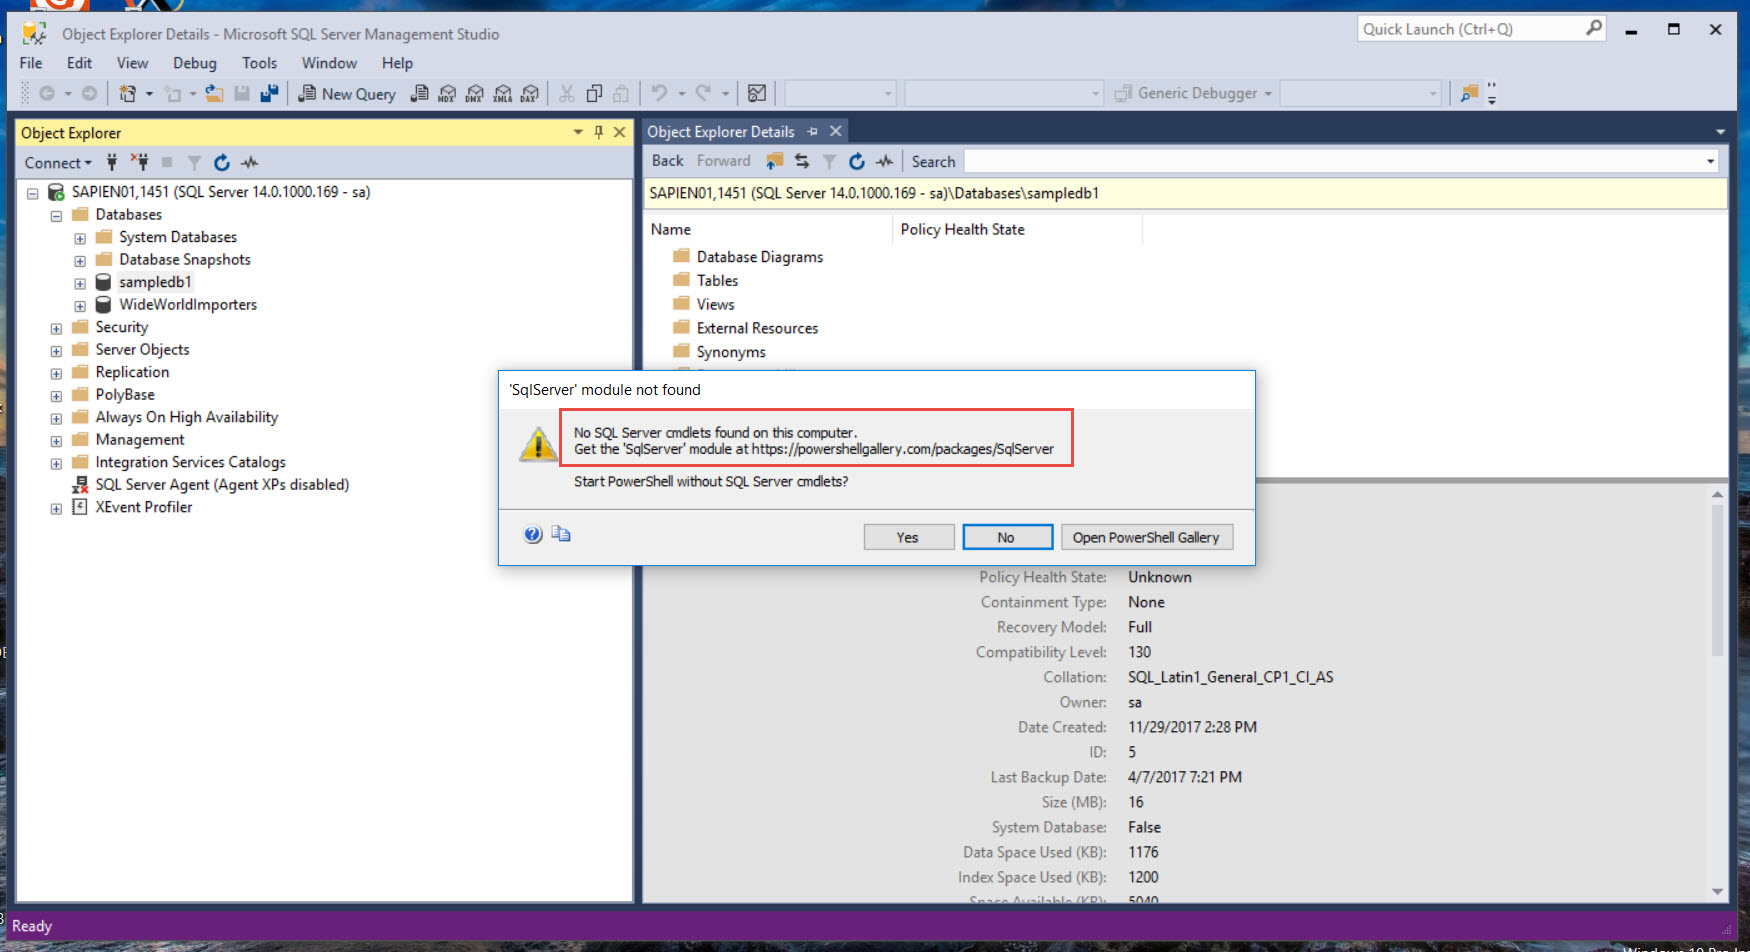1750x952 pixels.
Task: Click Back in Object Explorer Details toolbar
Action: [667, 161]
